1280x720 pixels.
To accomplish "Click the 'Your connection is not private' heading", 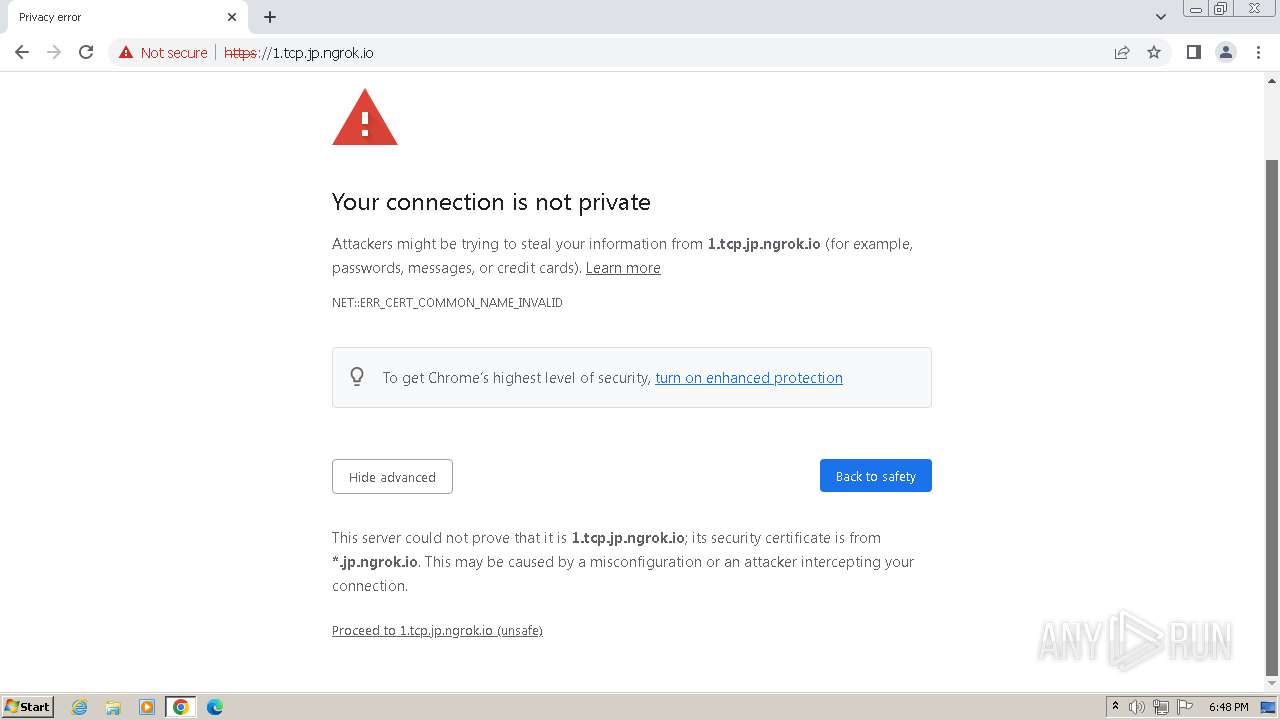I will tap(491, 202).
